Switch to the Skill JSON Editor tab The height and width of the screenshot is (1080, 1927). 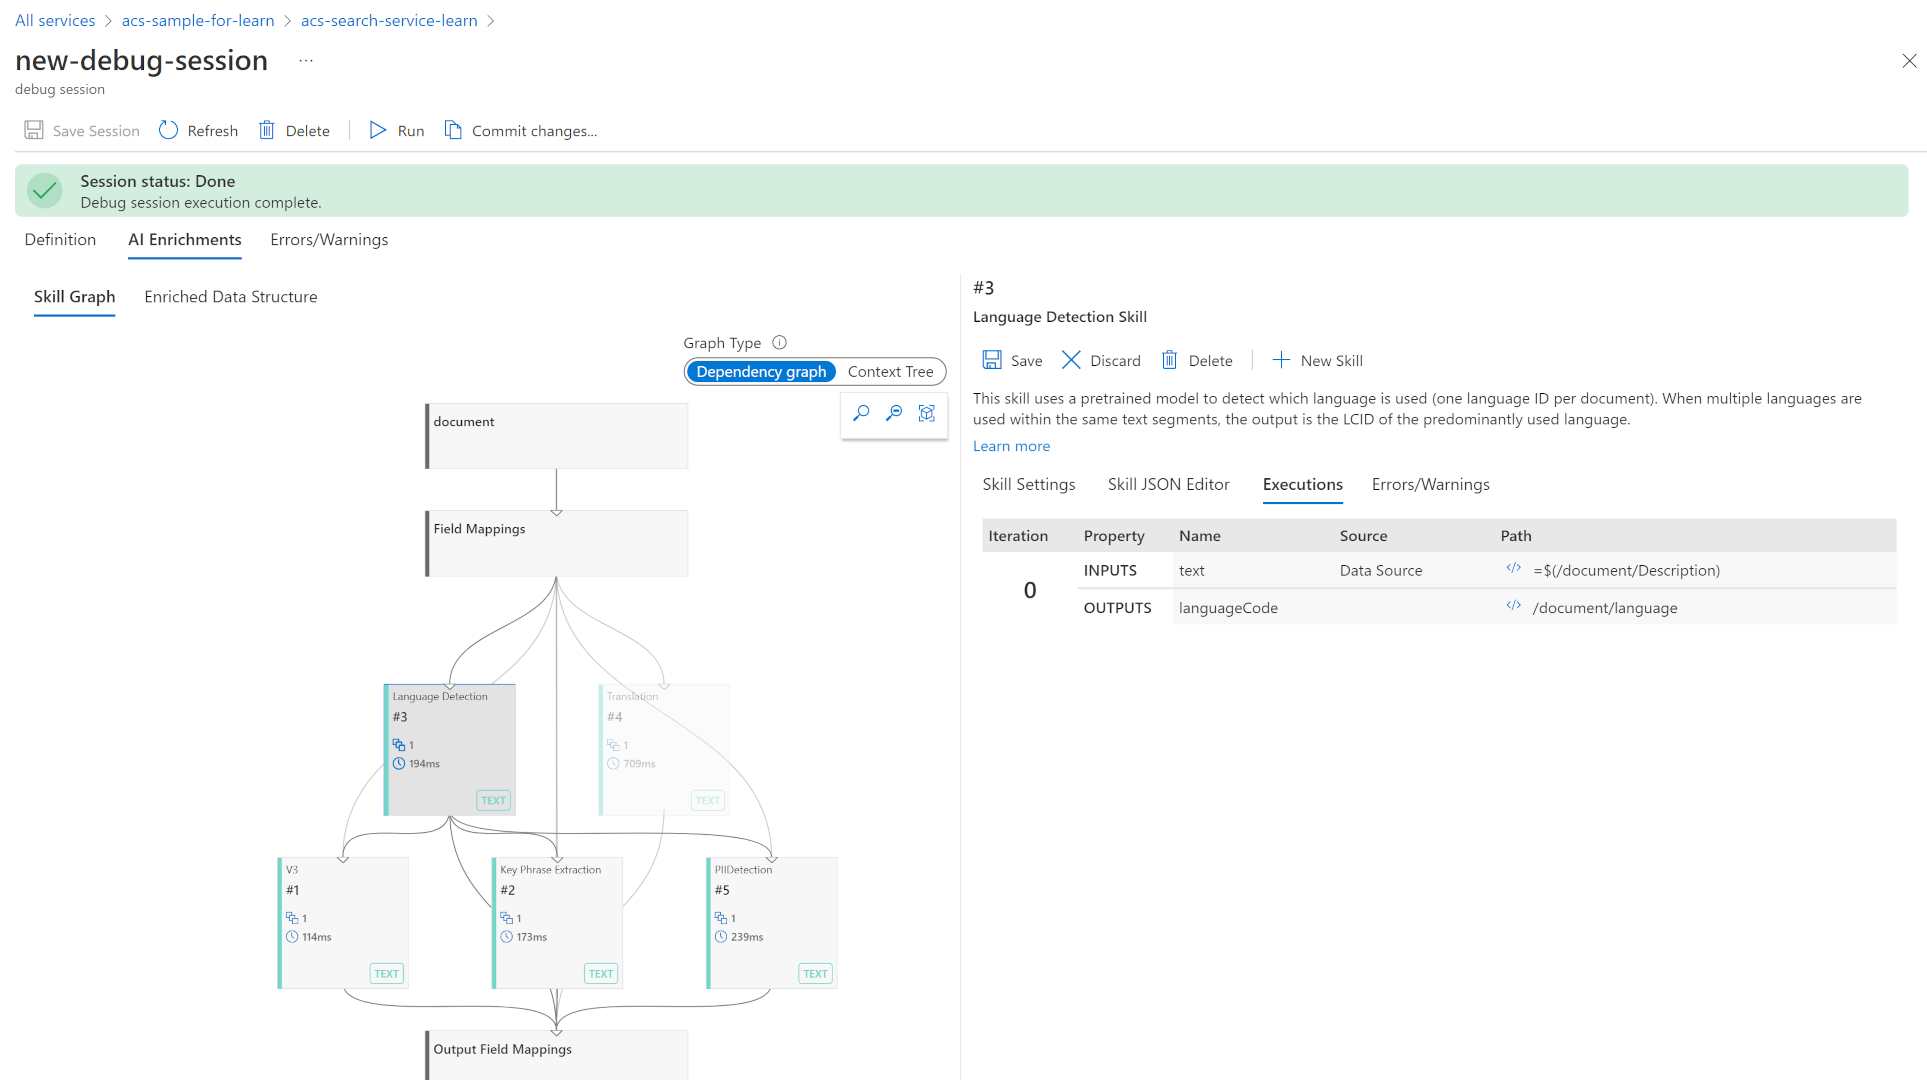[x=1168, y=484]
